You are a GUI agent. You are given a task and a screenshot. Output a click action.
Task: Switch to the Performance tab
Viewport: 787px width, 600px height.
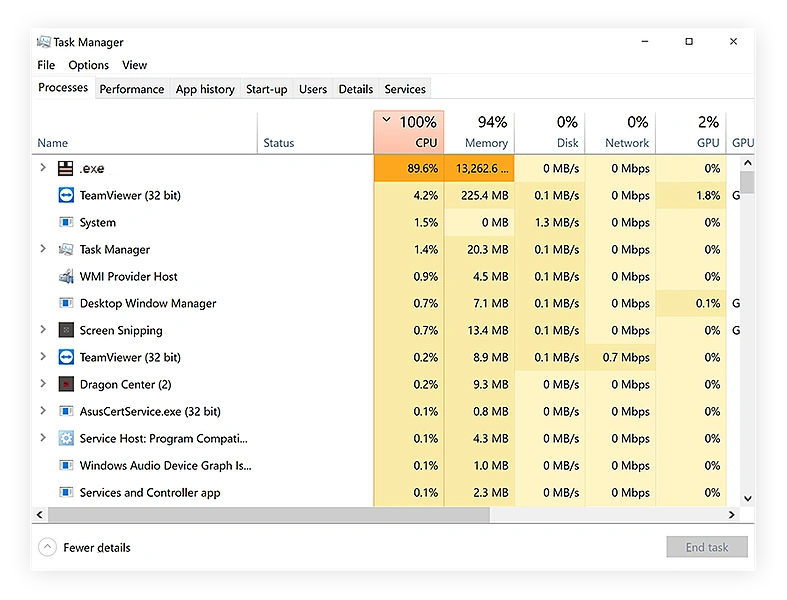click(131, 89)
